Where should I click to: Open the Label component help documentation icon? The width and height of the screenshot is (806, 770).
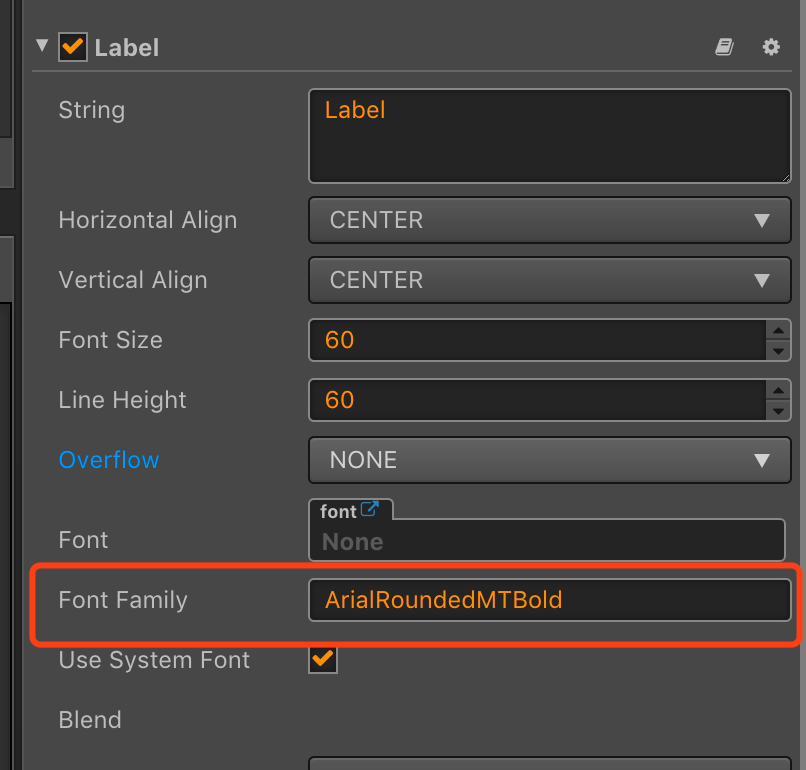click(725, 47)
